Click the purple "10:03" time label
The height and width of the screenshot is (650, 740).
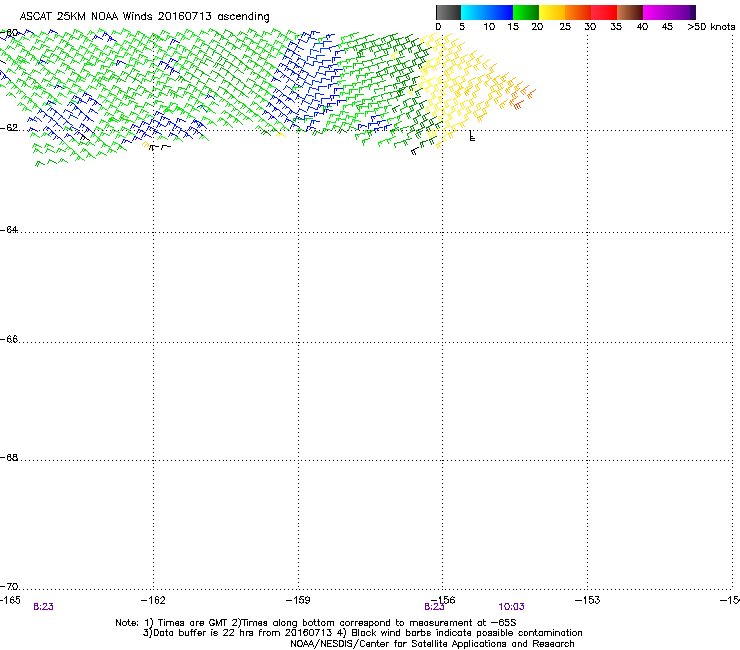coord(511,607)
